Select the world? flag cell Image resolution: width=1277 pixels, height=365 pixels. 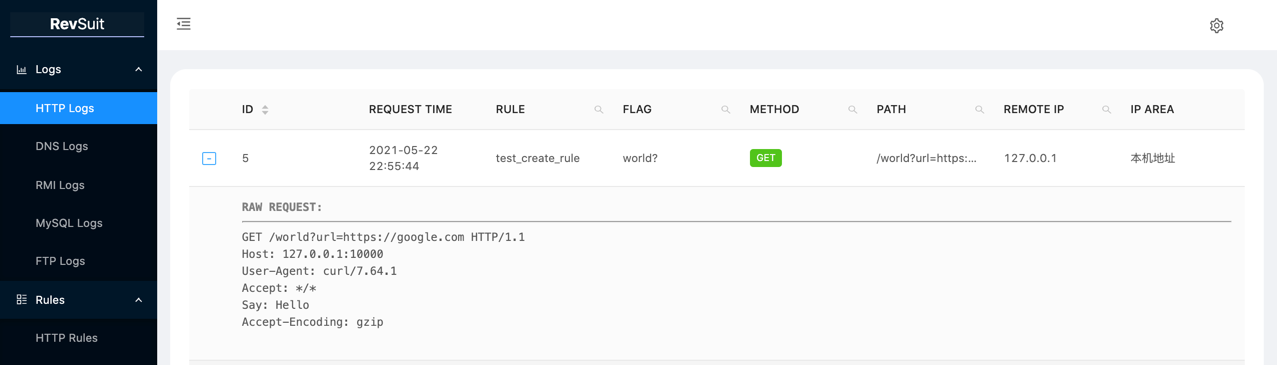point(640,158)
